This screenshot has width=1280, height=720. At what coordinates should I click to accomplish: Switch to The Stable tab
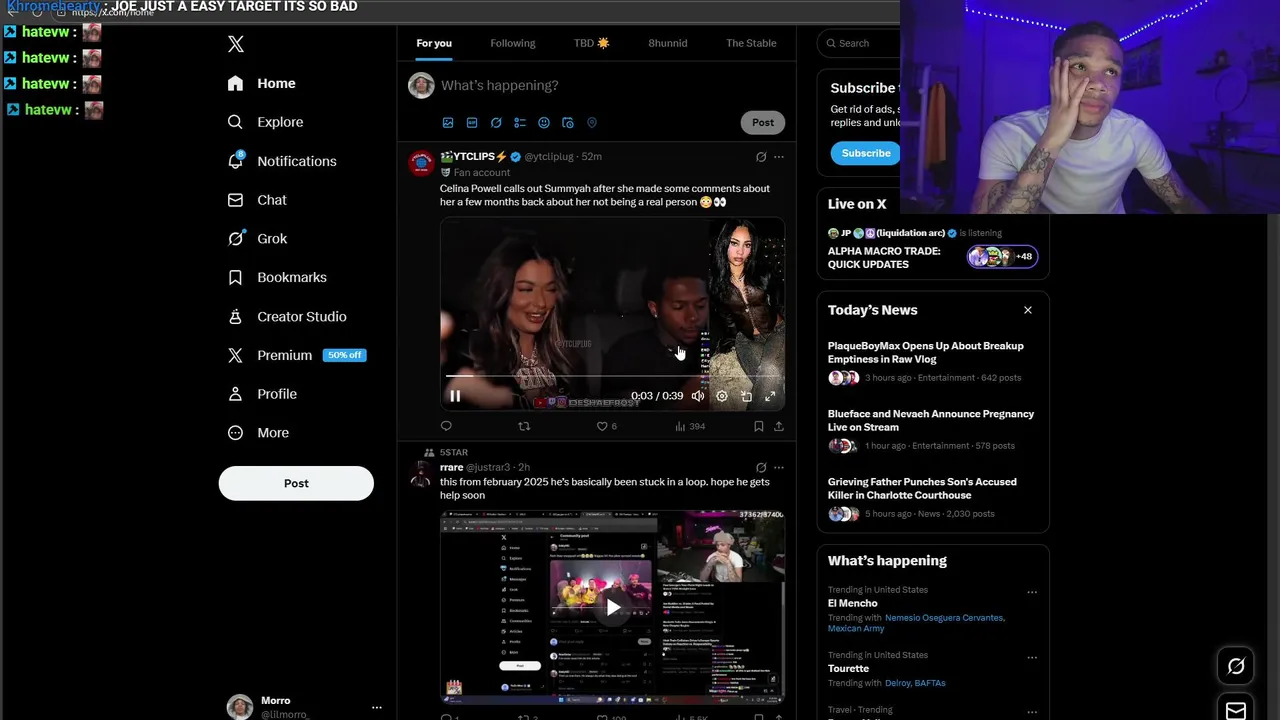[751, 43]
